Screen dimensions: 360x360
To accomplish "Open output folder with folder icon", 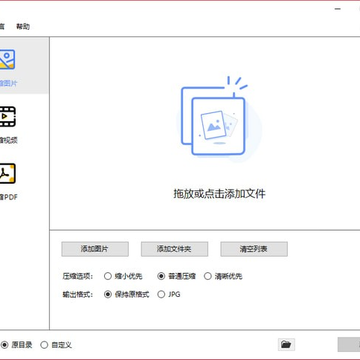I will 286,344.
